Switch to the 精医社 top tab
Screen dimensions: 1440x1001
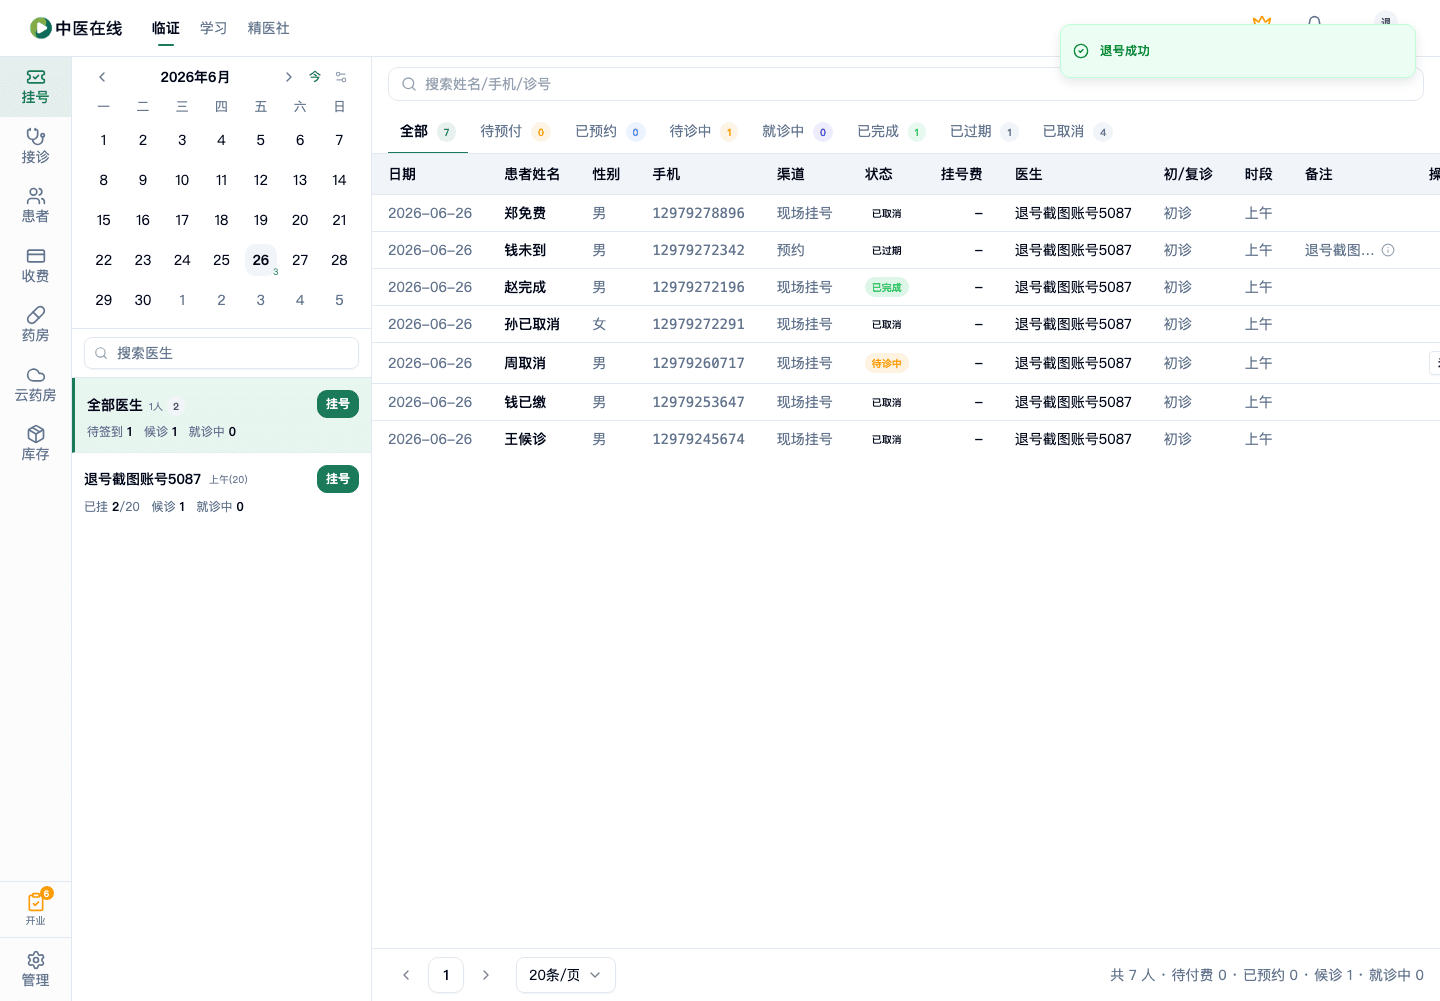click(269, 28)
